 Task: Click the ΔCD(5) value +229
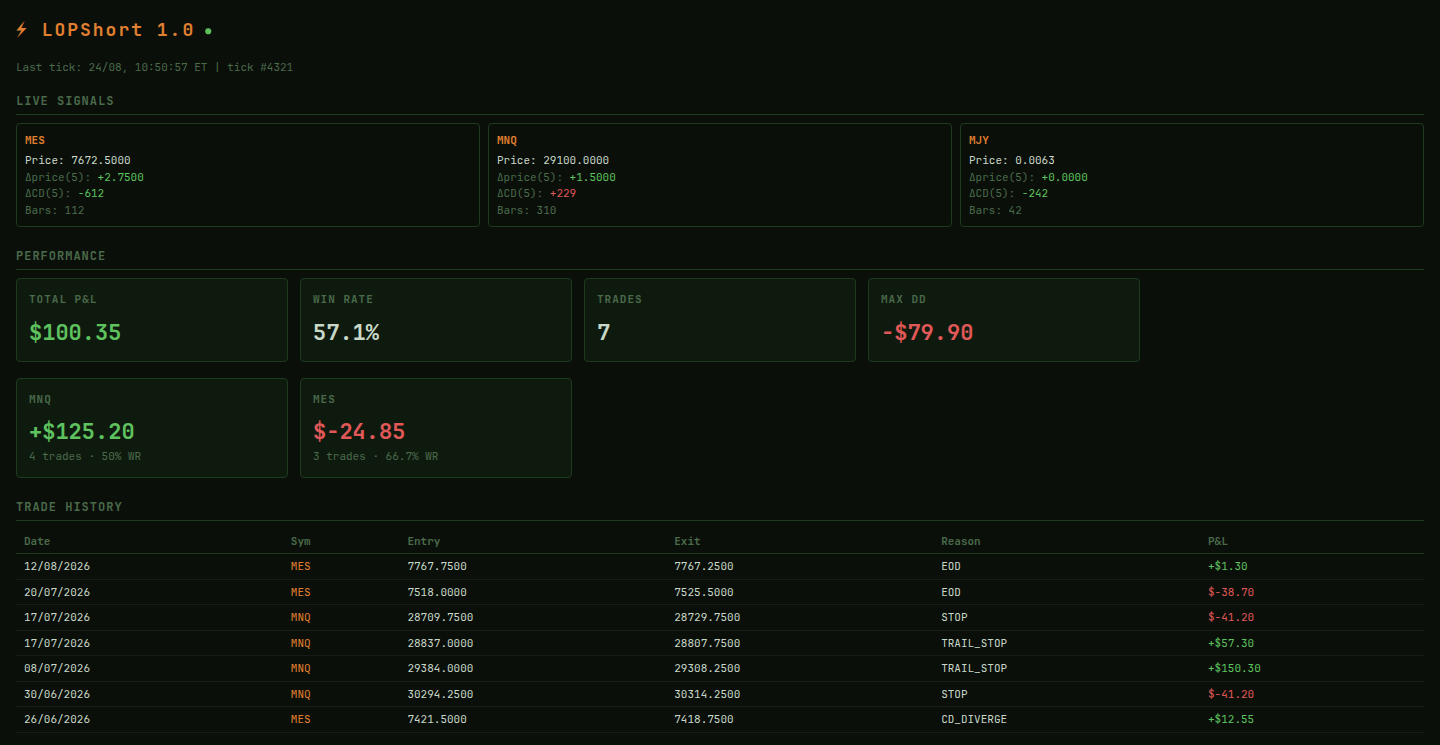563,193
